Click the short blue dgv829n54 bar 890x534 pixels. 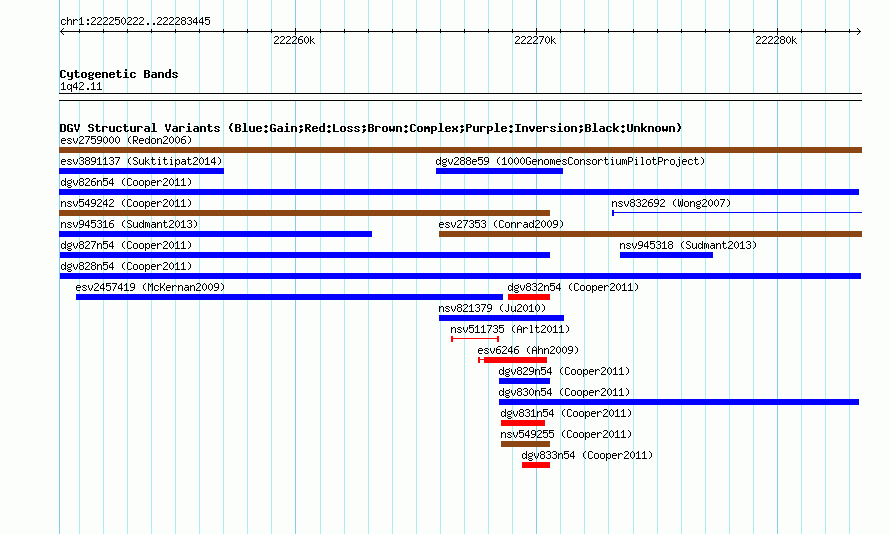524,381
